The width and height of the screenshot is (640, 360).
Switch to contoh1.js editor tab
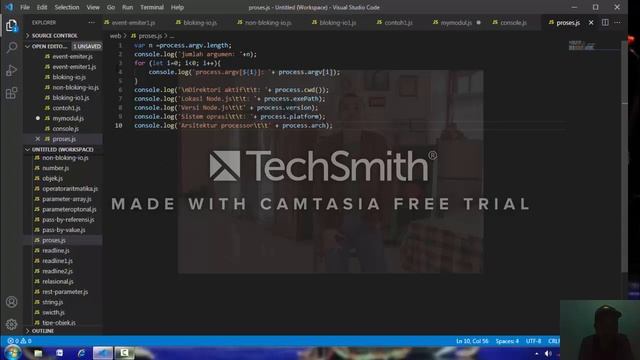click(398, 23)
